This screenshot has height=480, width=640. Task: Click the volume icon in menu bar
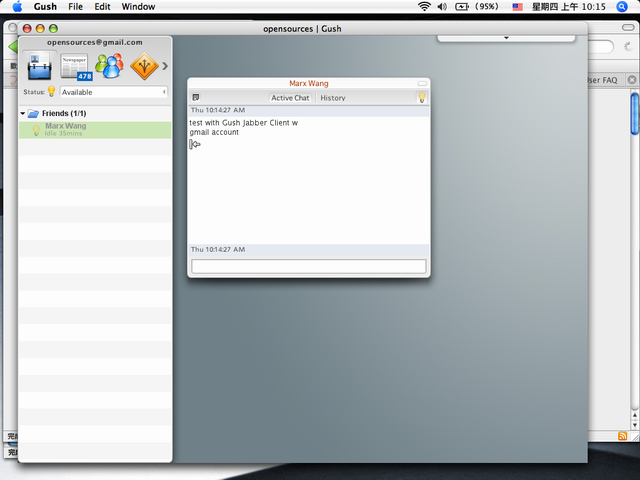(442, 7)
